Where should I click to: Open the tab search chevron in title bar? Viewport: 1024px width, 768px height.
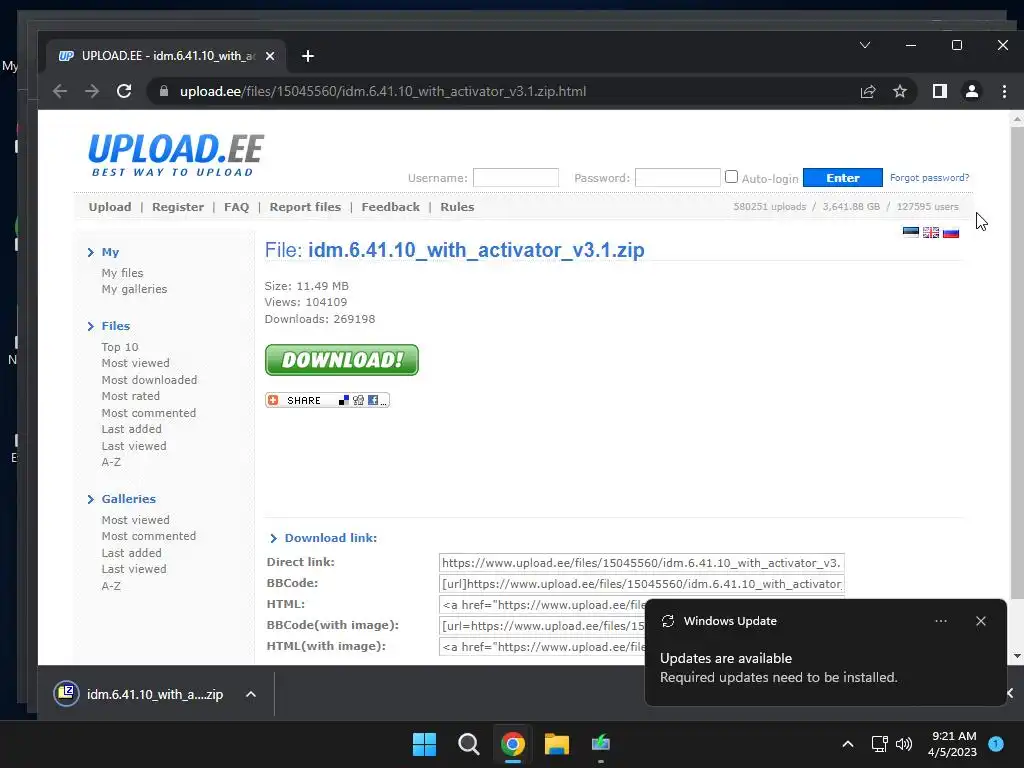pos(865,45)
